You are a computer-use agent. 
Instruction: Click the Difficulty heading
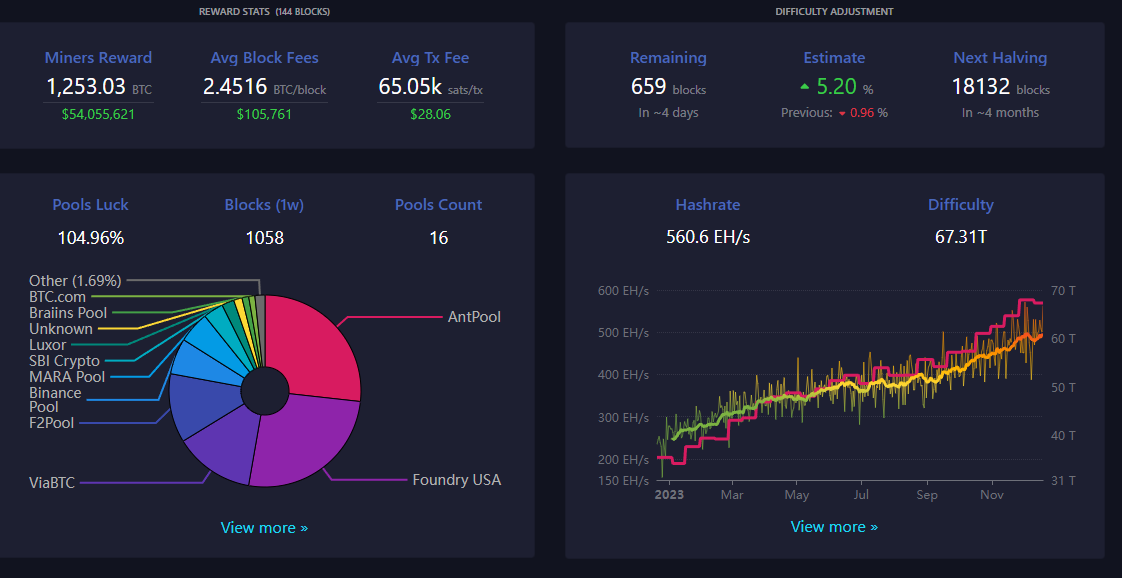[961, 205]
